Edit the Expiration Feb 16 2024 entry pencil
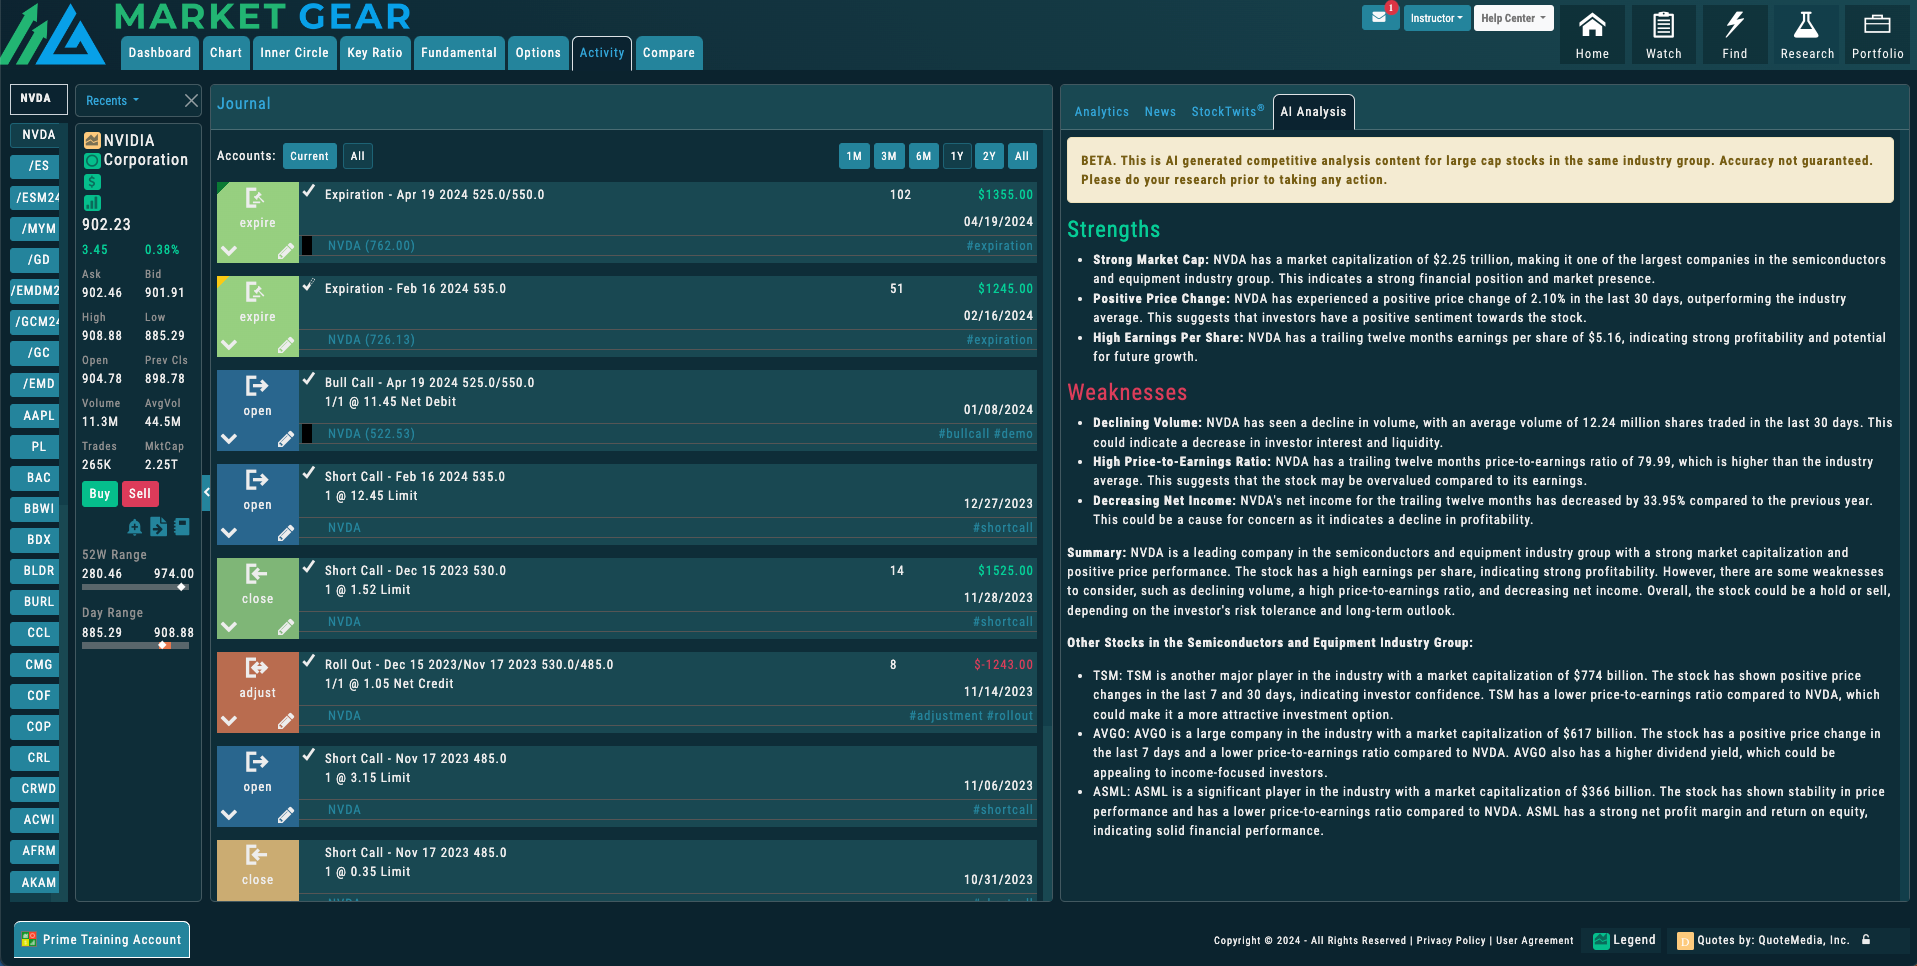The height and width of the screenshot is (966, 1917). pyautogui.click(x=285, y=345)
